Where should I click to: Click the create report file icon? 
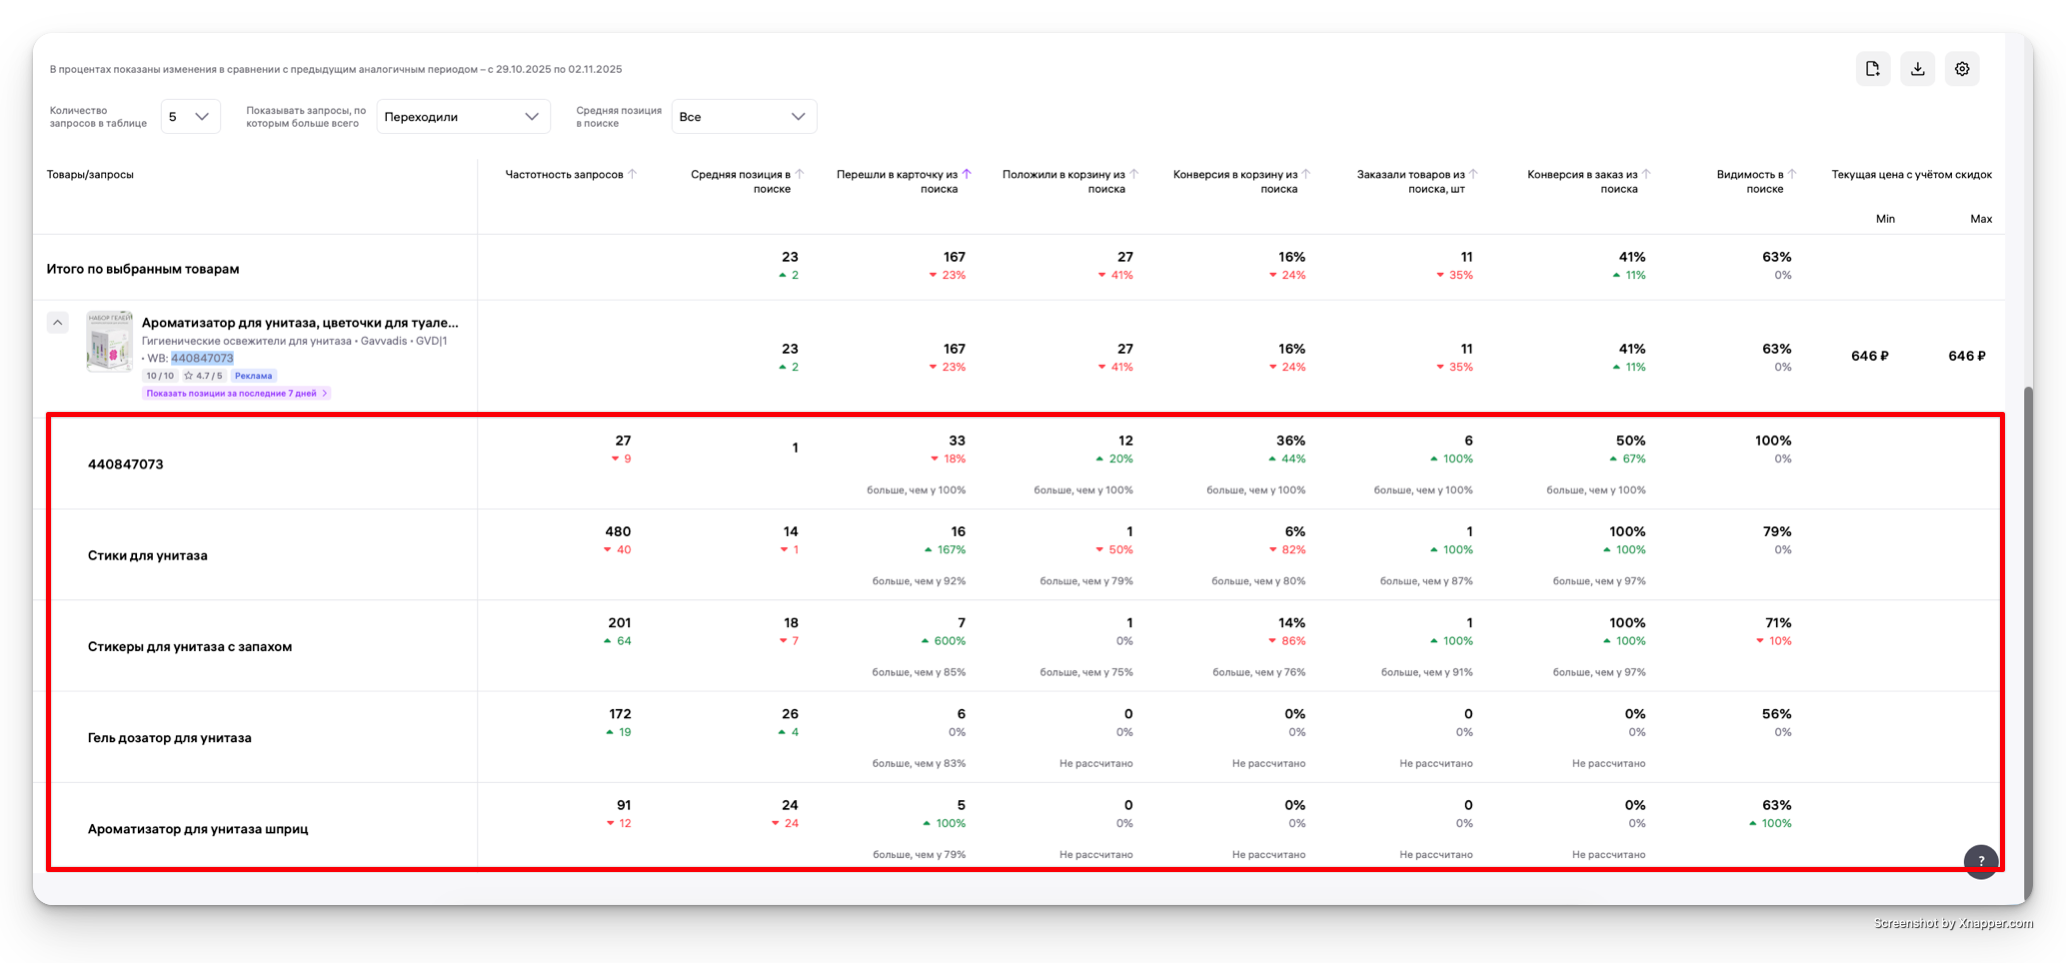(1872, 69)
